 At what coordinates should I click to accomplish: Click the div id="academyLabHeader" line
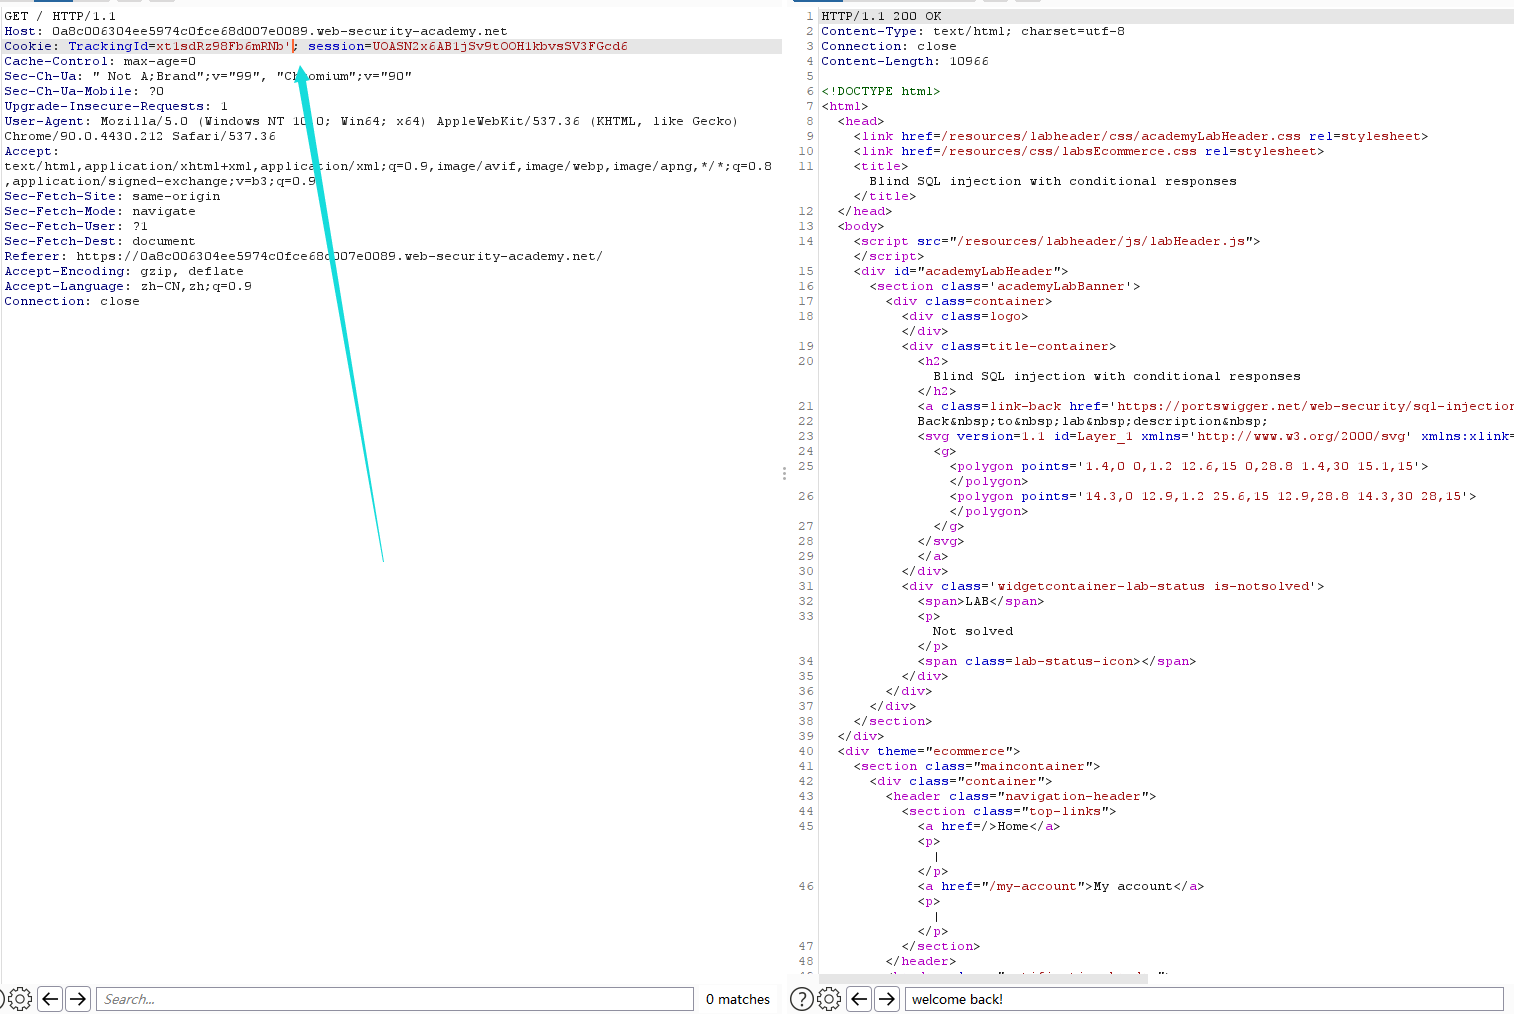coord(961,271)
